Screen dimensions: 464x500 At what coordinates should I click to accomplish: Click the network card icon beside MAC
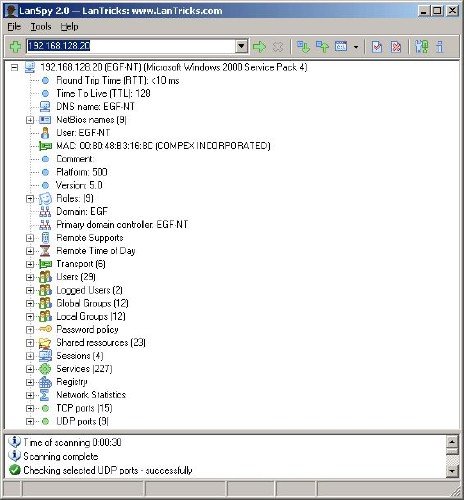45,146
